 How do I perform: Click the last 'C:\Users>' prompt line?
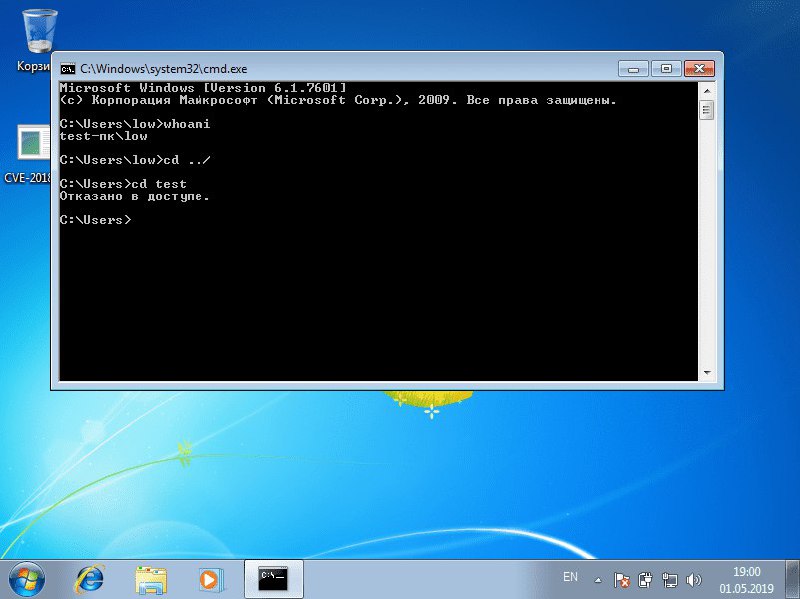[95, 220]
